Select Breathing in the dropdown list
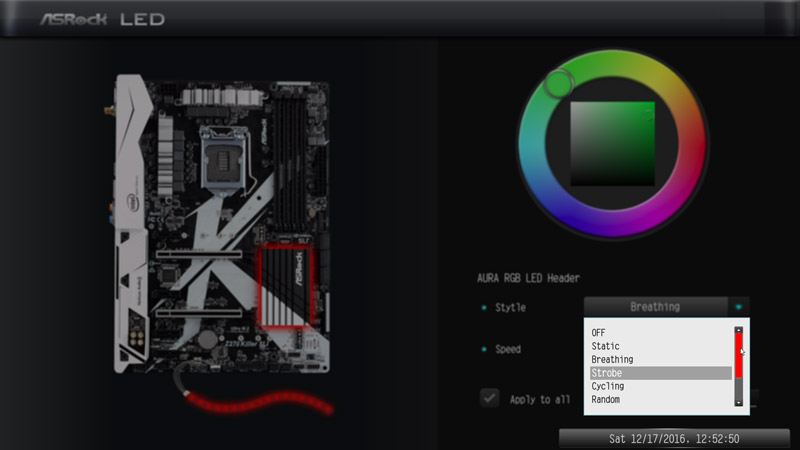The image size is (800, 450). 612,359
